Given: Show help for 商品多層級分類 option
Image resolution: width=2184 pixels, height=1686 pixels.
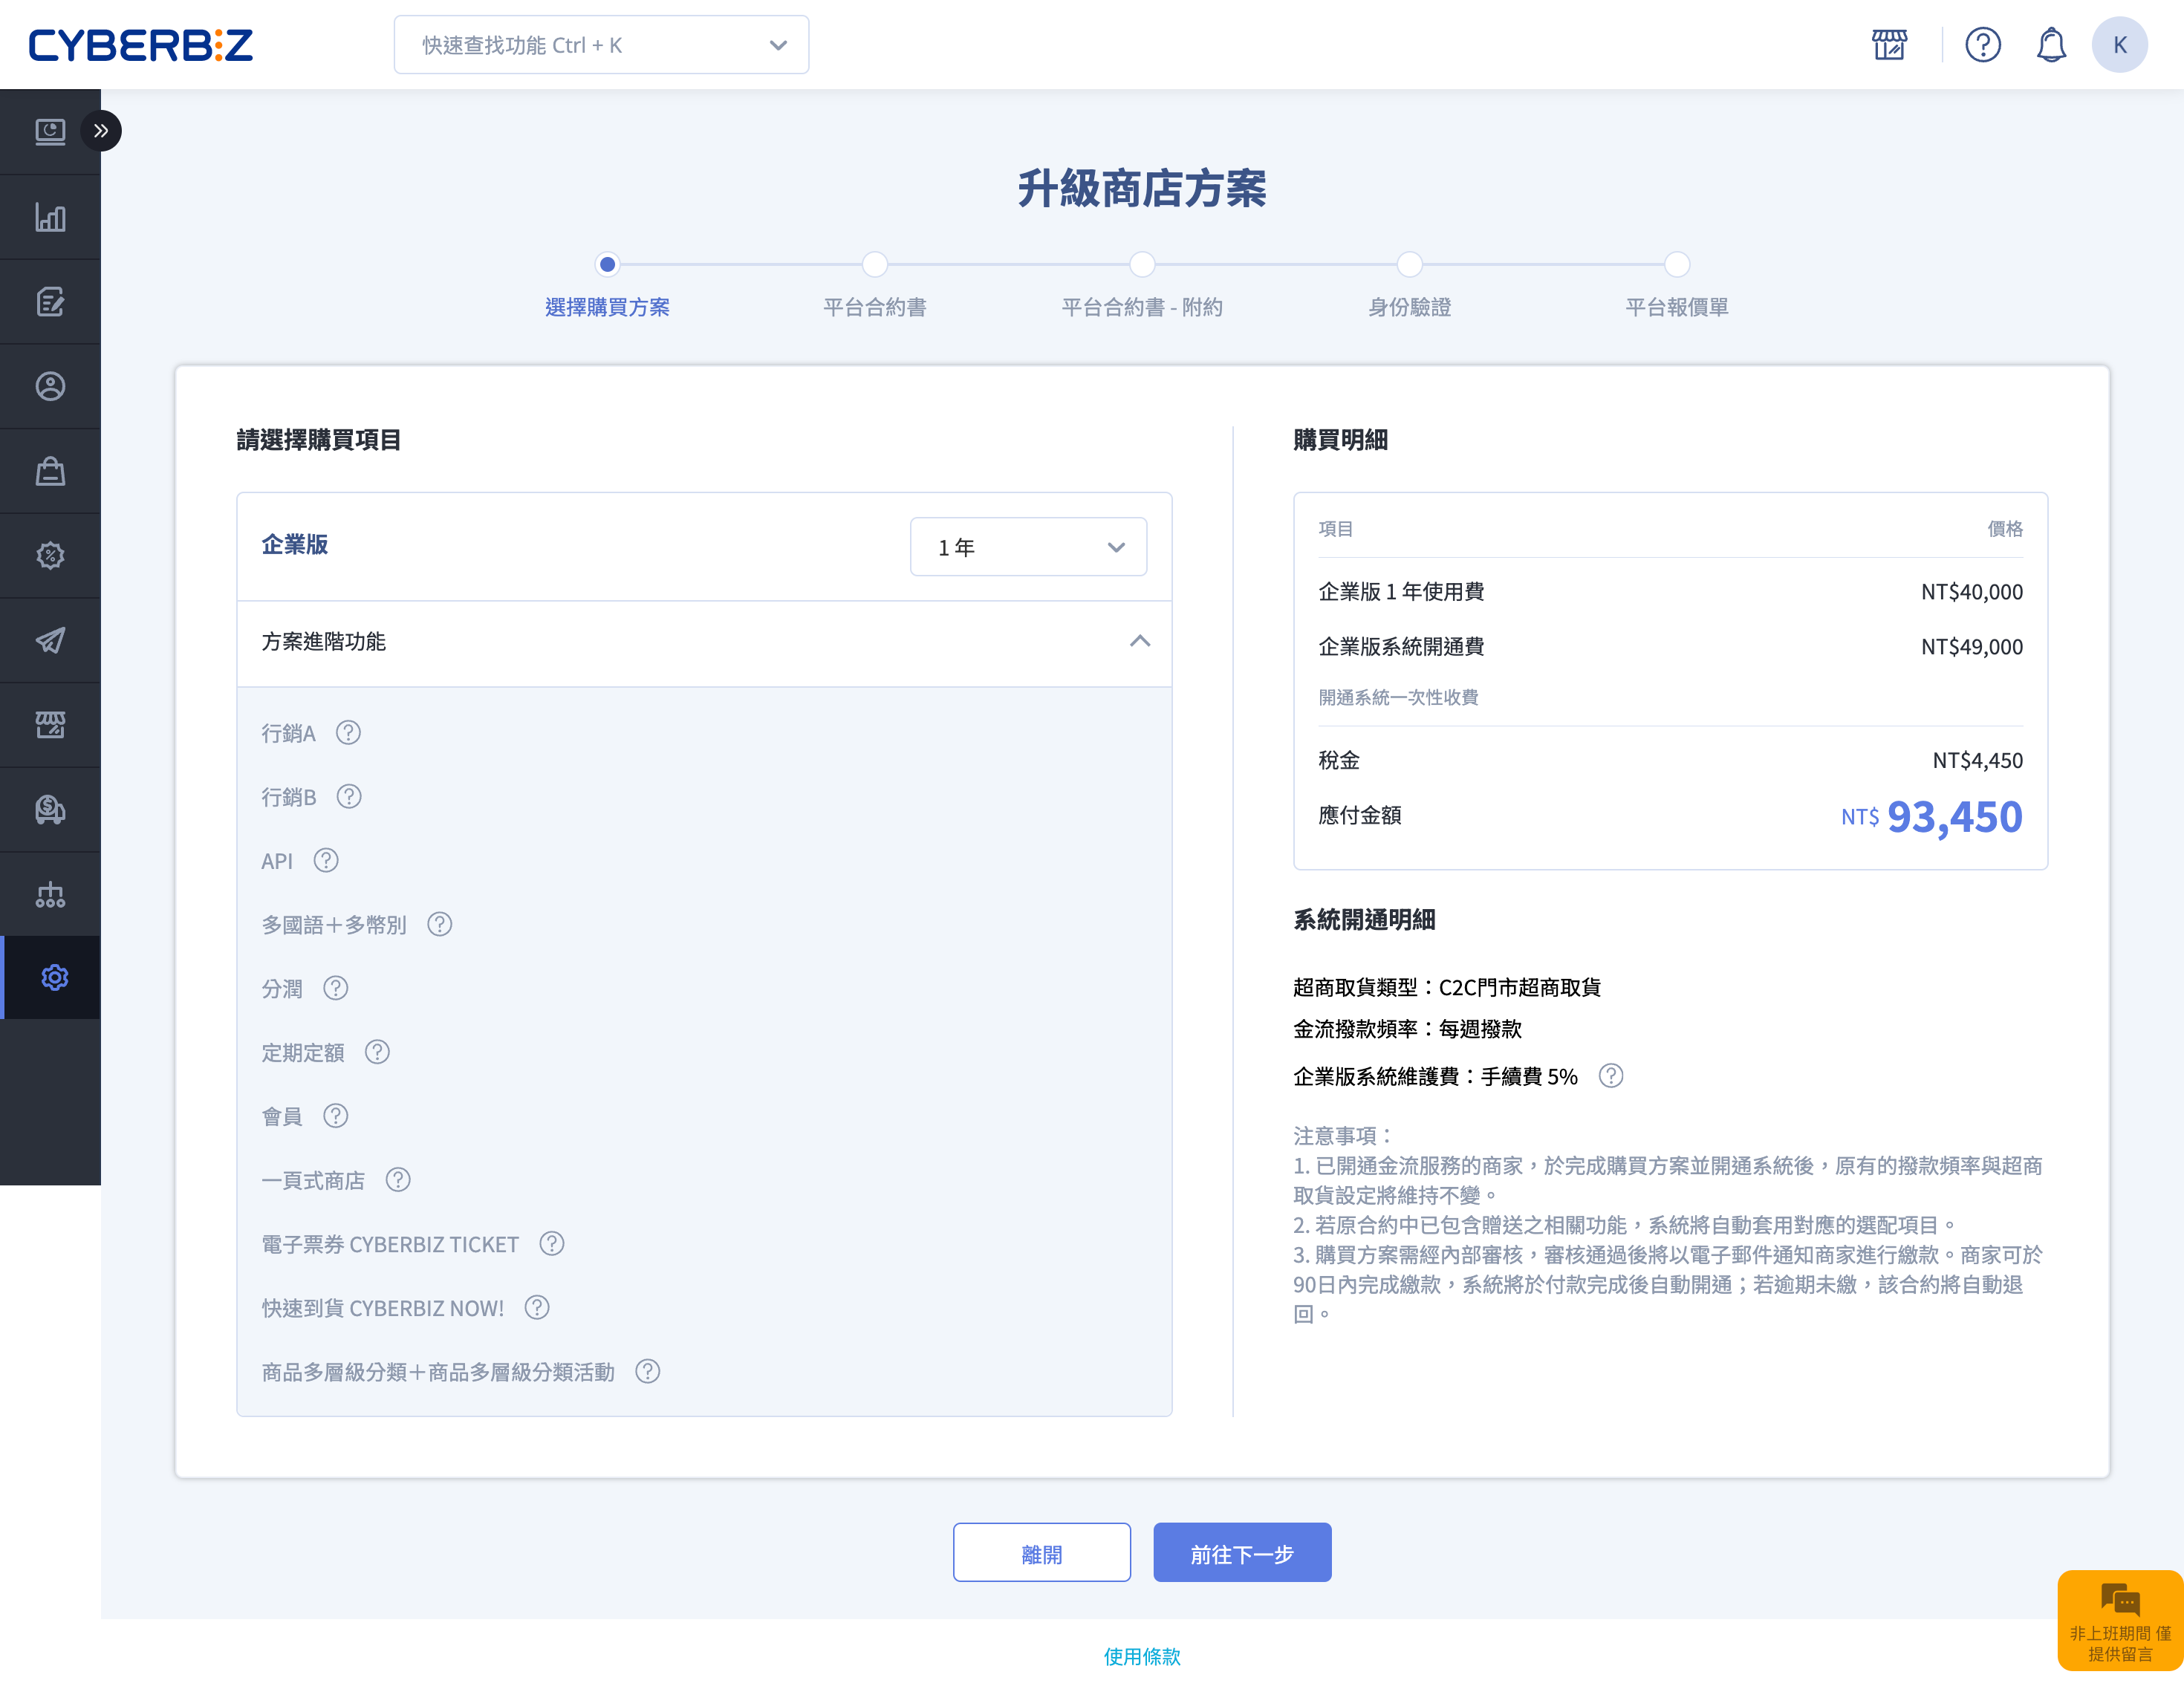Looking at the screenshot, I should [648, 1372].
